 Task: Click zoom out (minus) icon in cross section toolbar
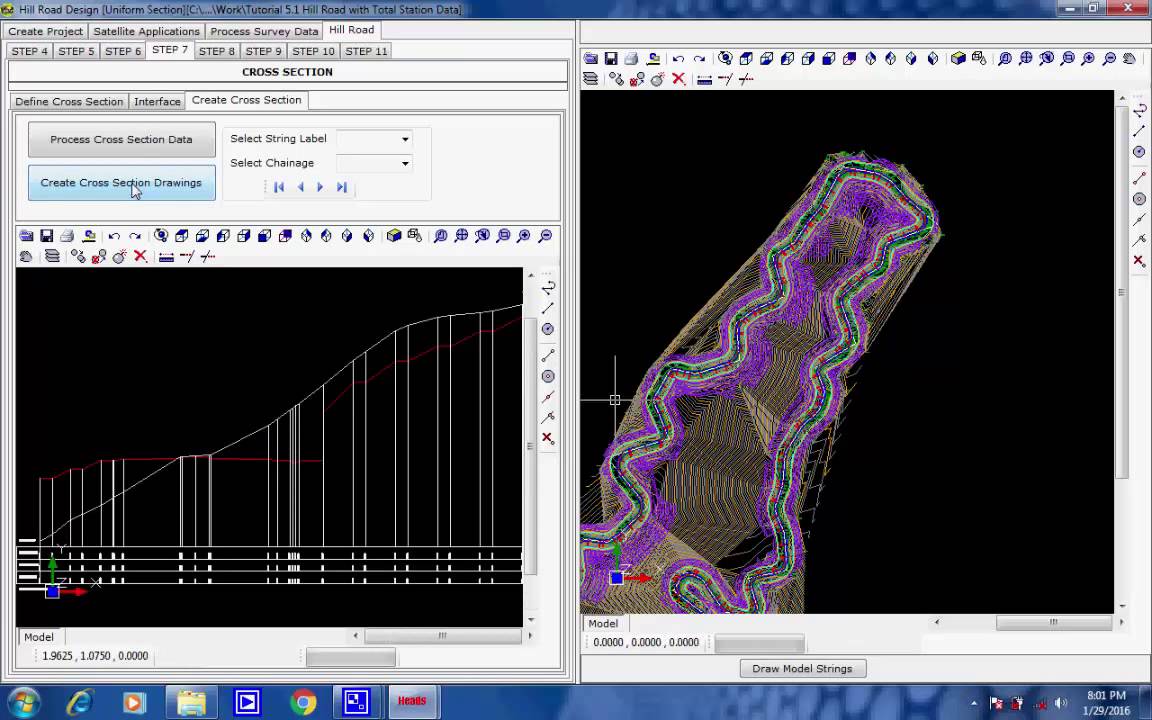coord(545,236)
